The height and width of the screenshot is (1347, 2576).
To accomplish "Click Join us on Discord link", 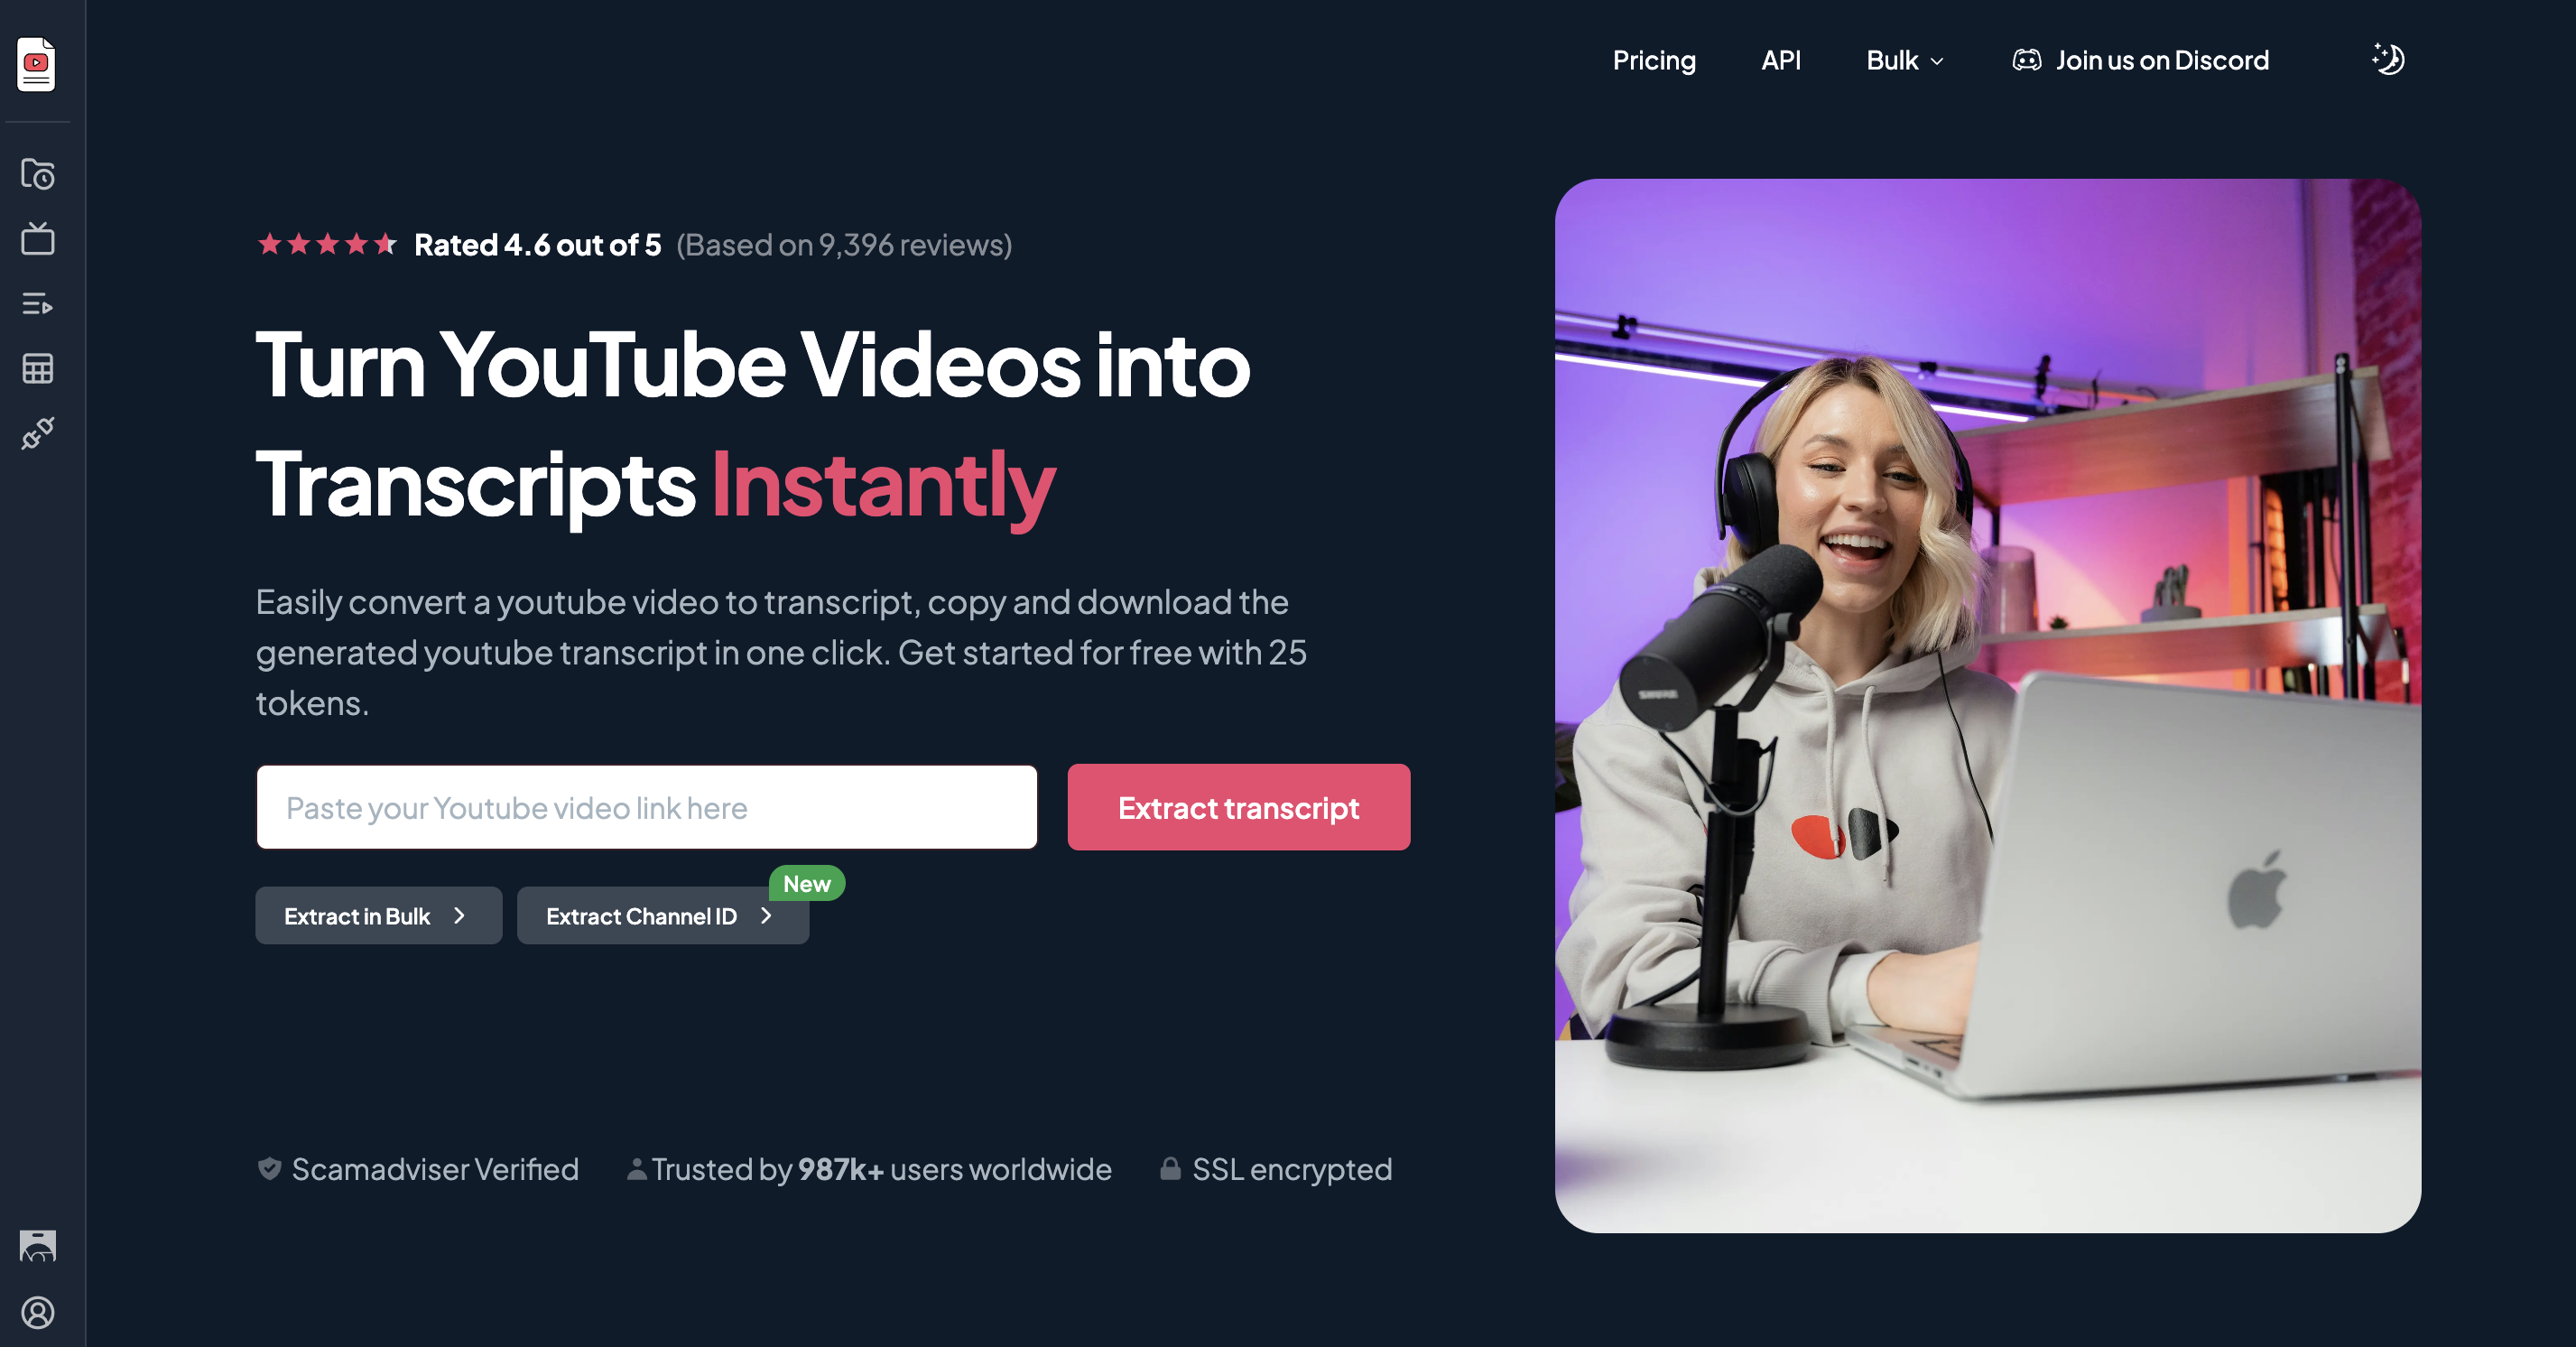I will (2161, 61).
